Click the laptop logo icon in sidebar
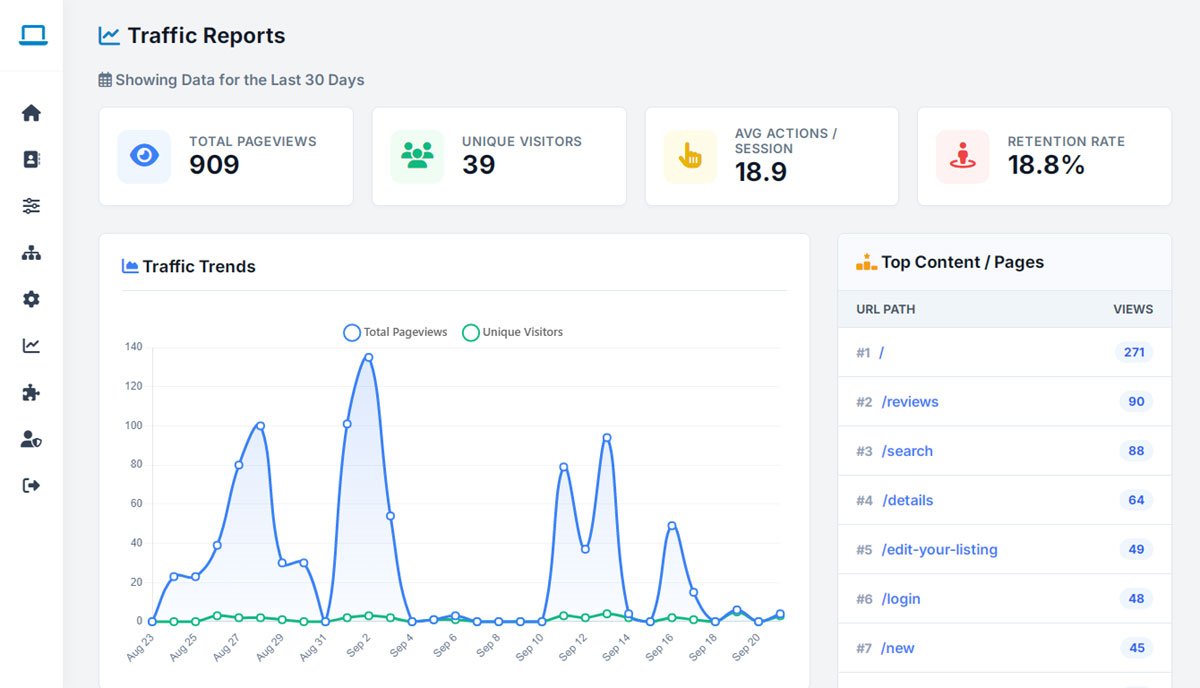The width and height of the screenshot is (1200, 688). (x=32, y=36)
